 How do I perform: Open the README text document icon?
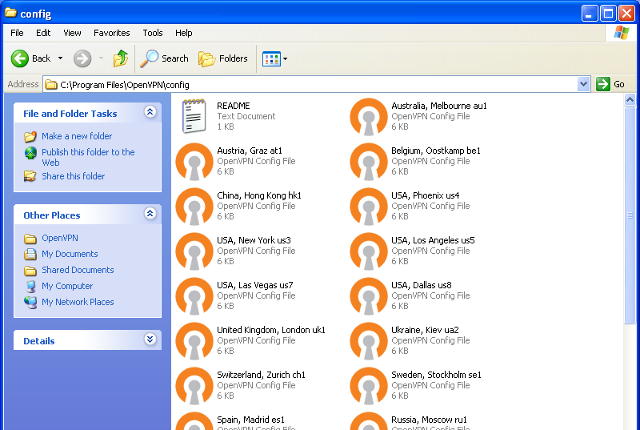pyautogui.click(x=194, y=116)
